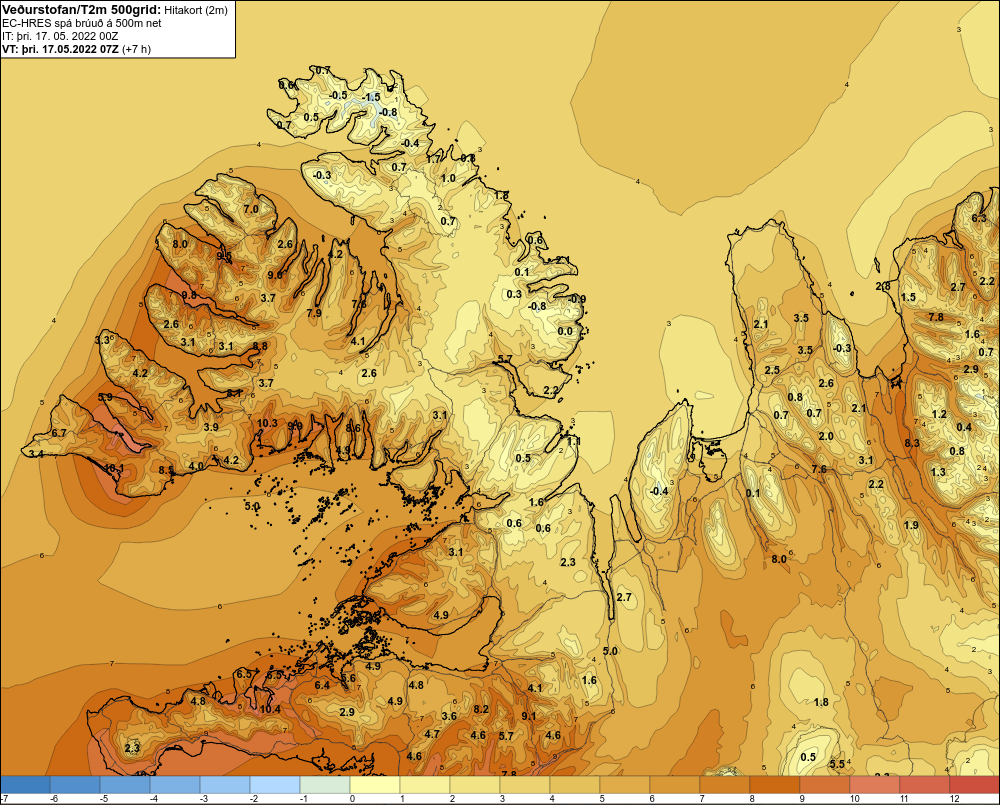1000x805 pixels.
Task: Click the '1.3' temperature value
Action: (938, 472)
